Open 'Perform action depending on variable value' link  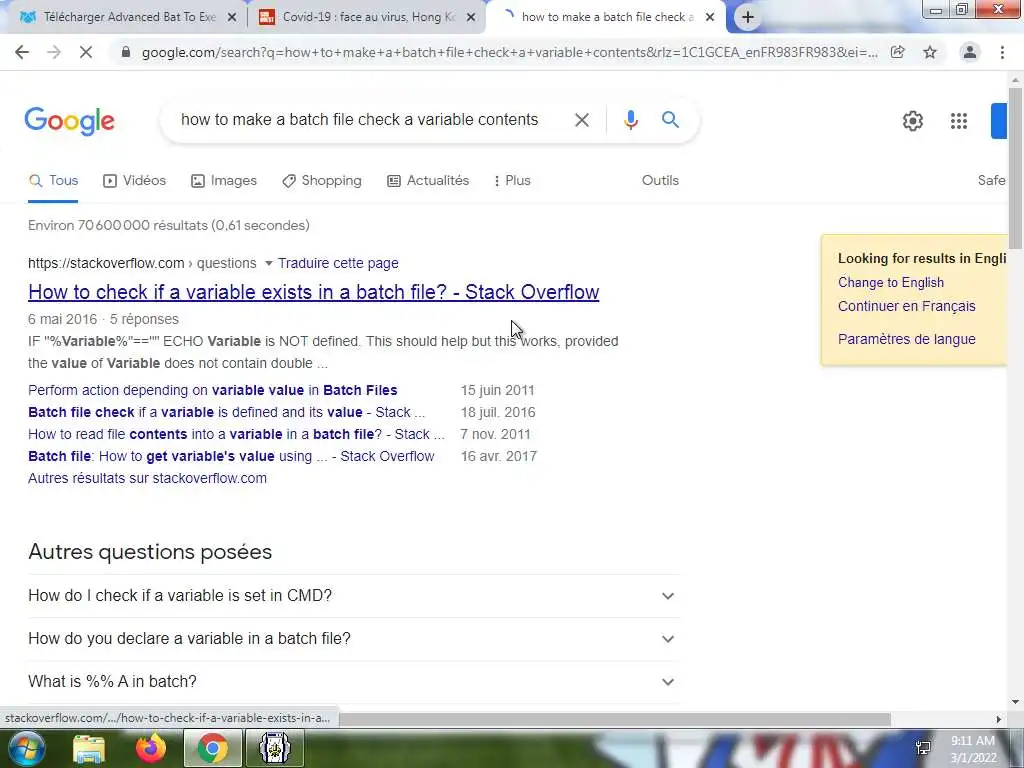click(213, 390)
